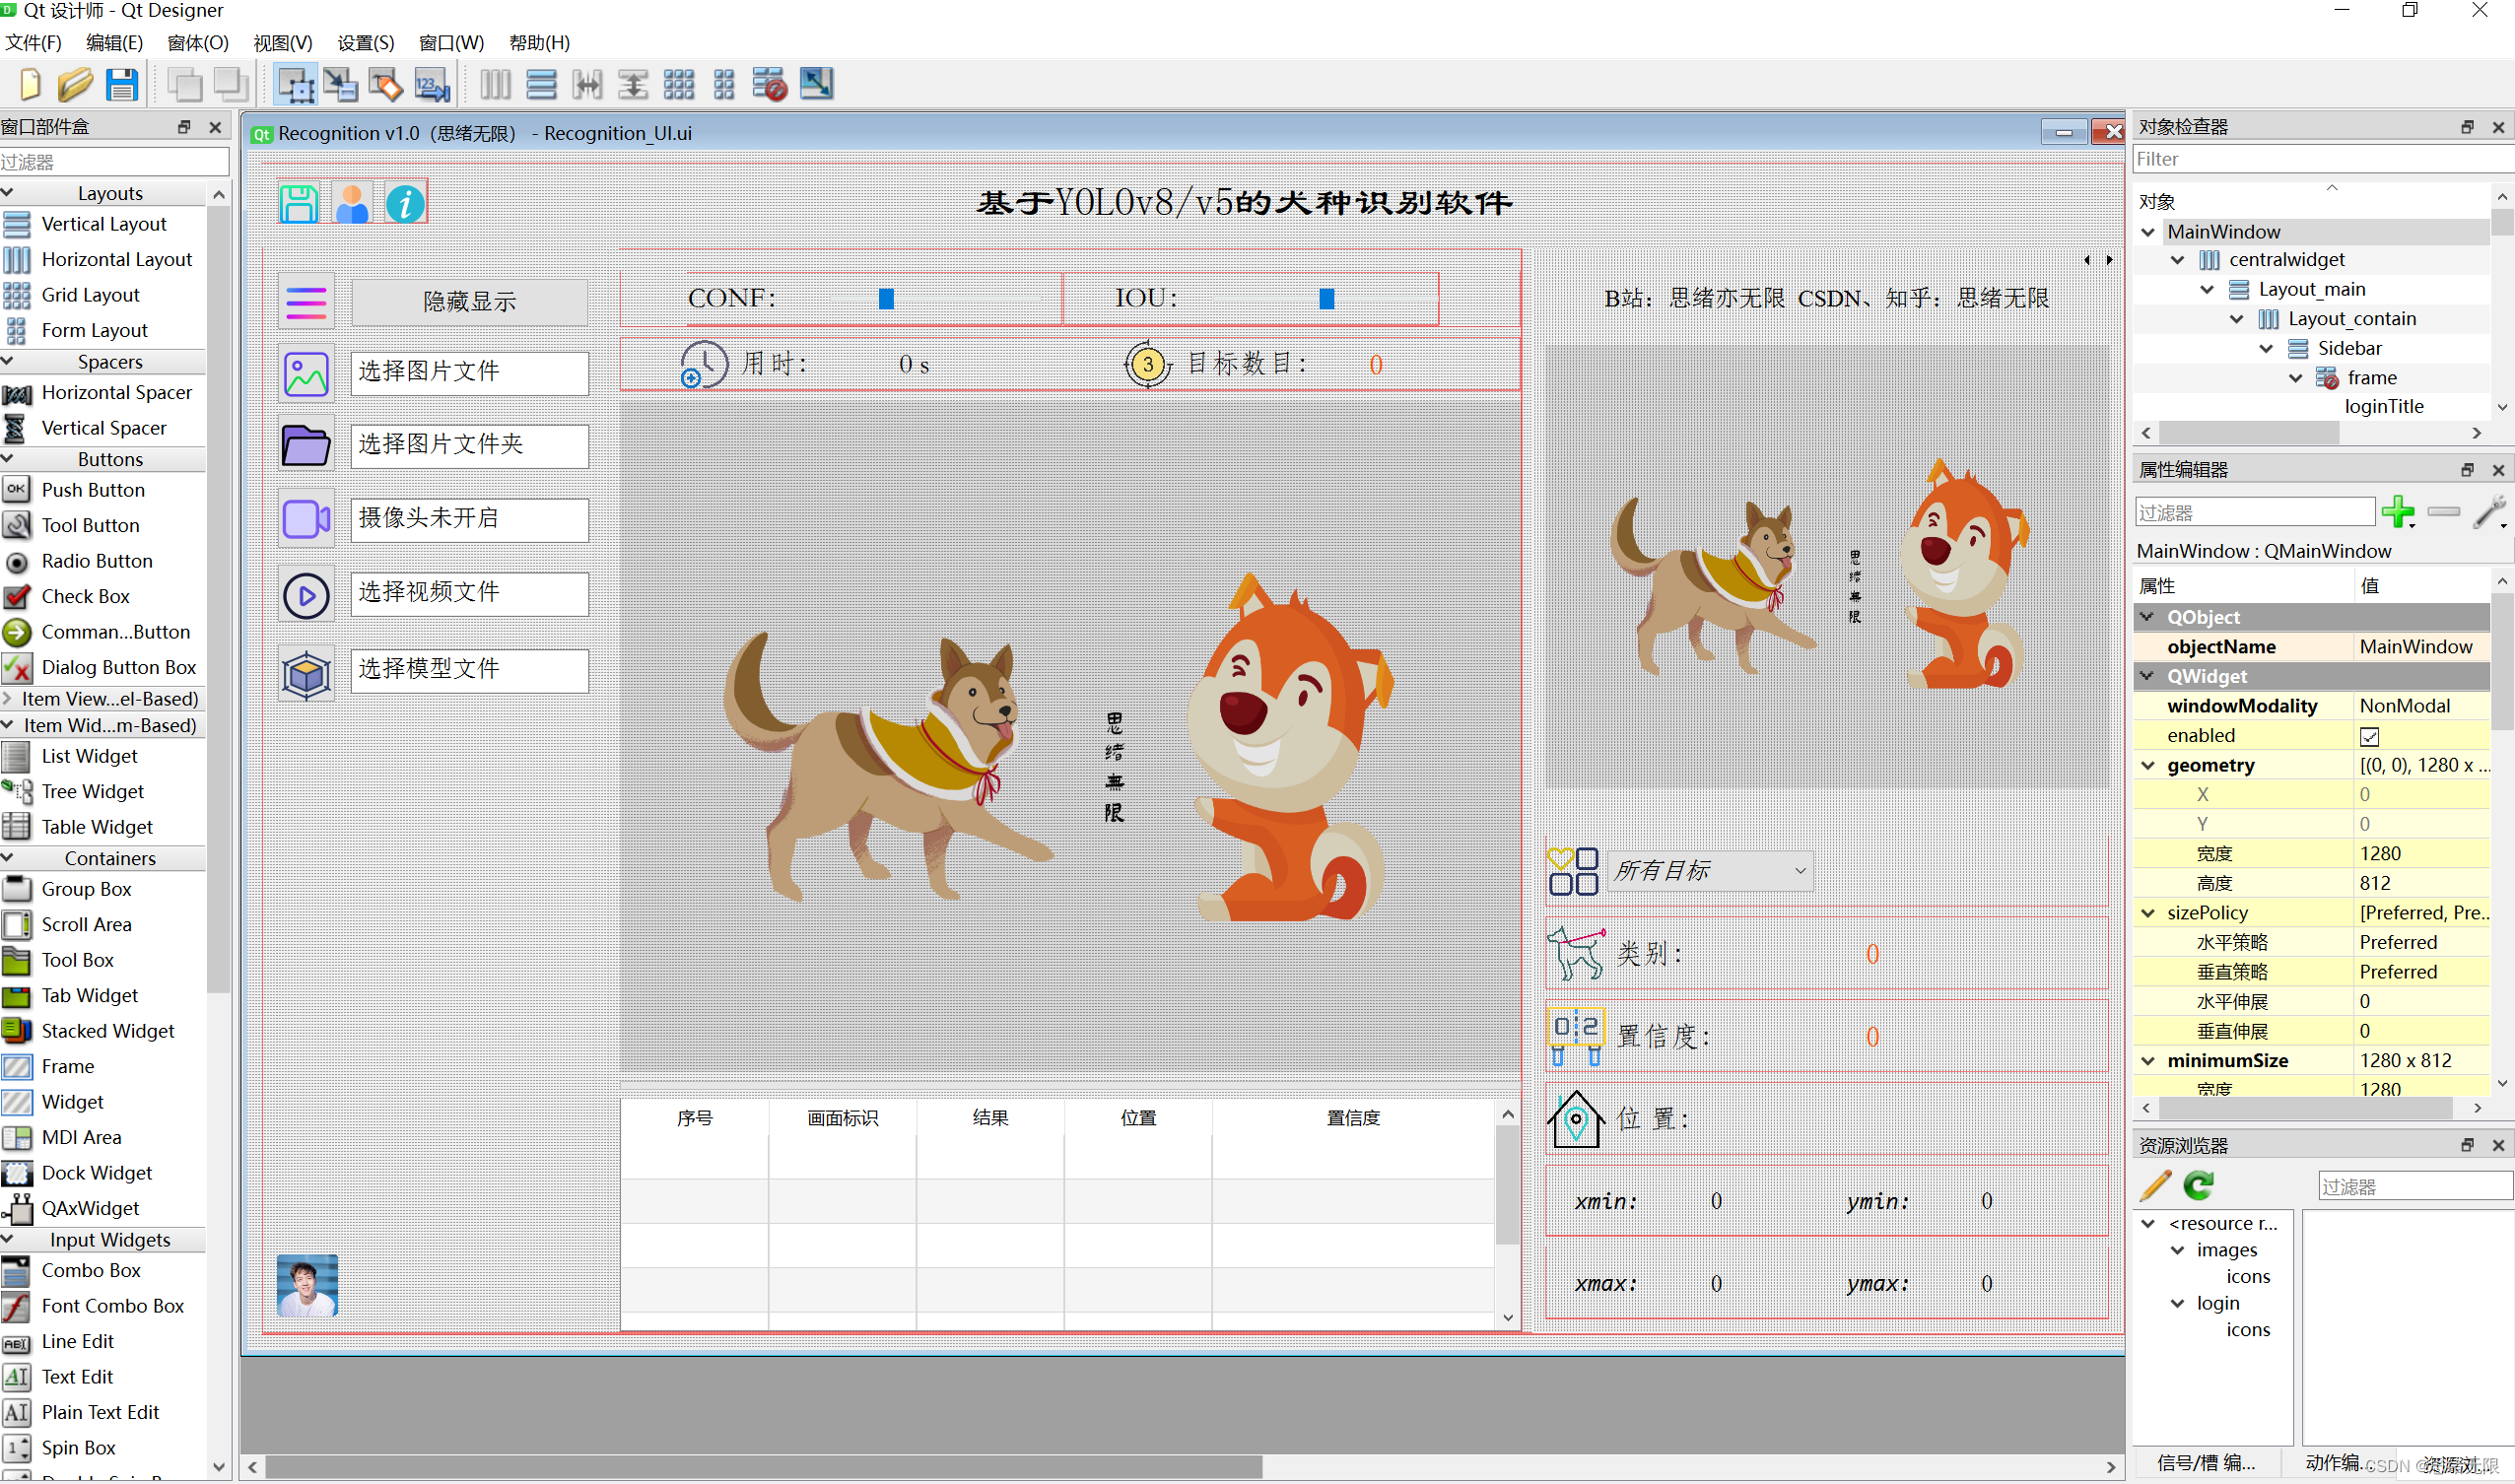Click the green plus icon in property editor
2515x1484 pixels.
click(2396, 512)
